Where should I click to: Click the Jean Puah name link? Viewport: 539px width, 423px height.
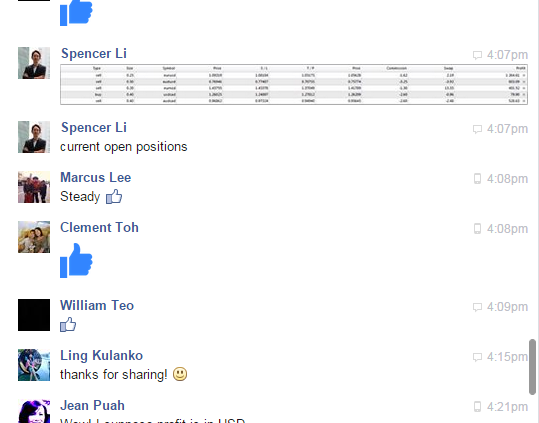pos(92,405)
